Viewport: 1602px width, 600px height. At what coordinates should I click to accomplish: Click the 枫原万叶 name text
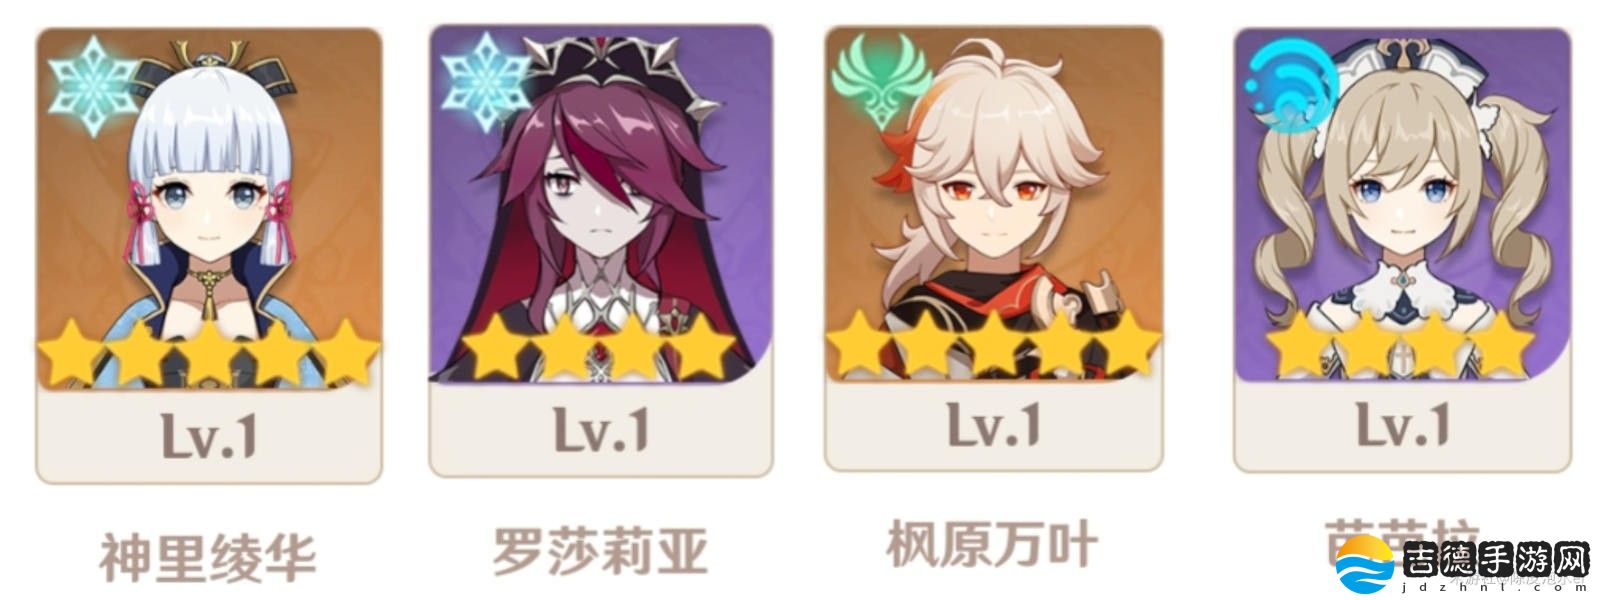[993, 543]
